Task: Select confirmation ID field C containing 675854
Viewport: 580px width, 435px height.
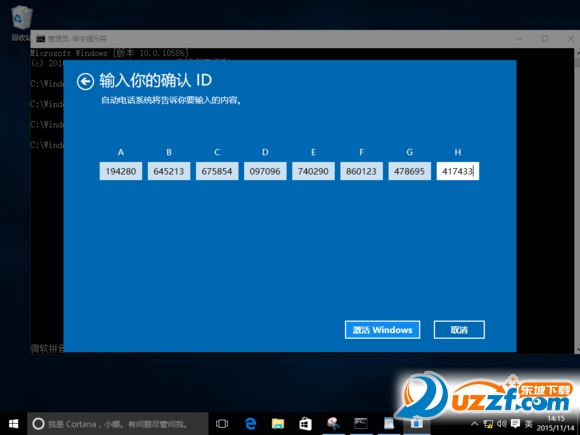Action: [217, 171]
